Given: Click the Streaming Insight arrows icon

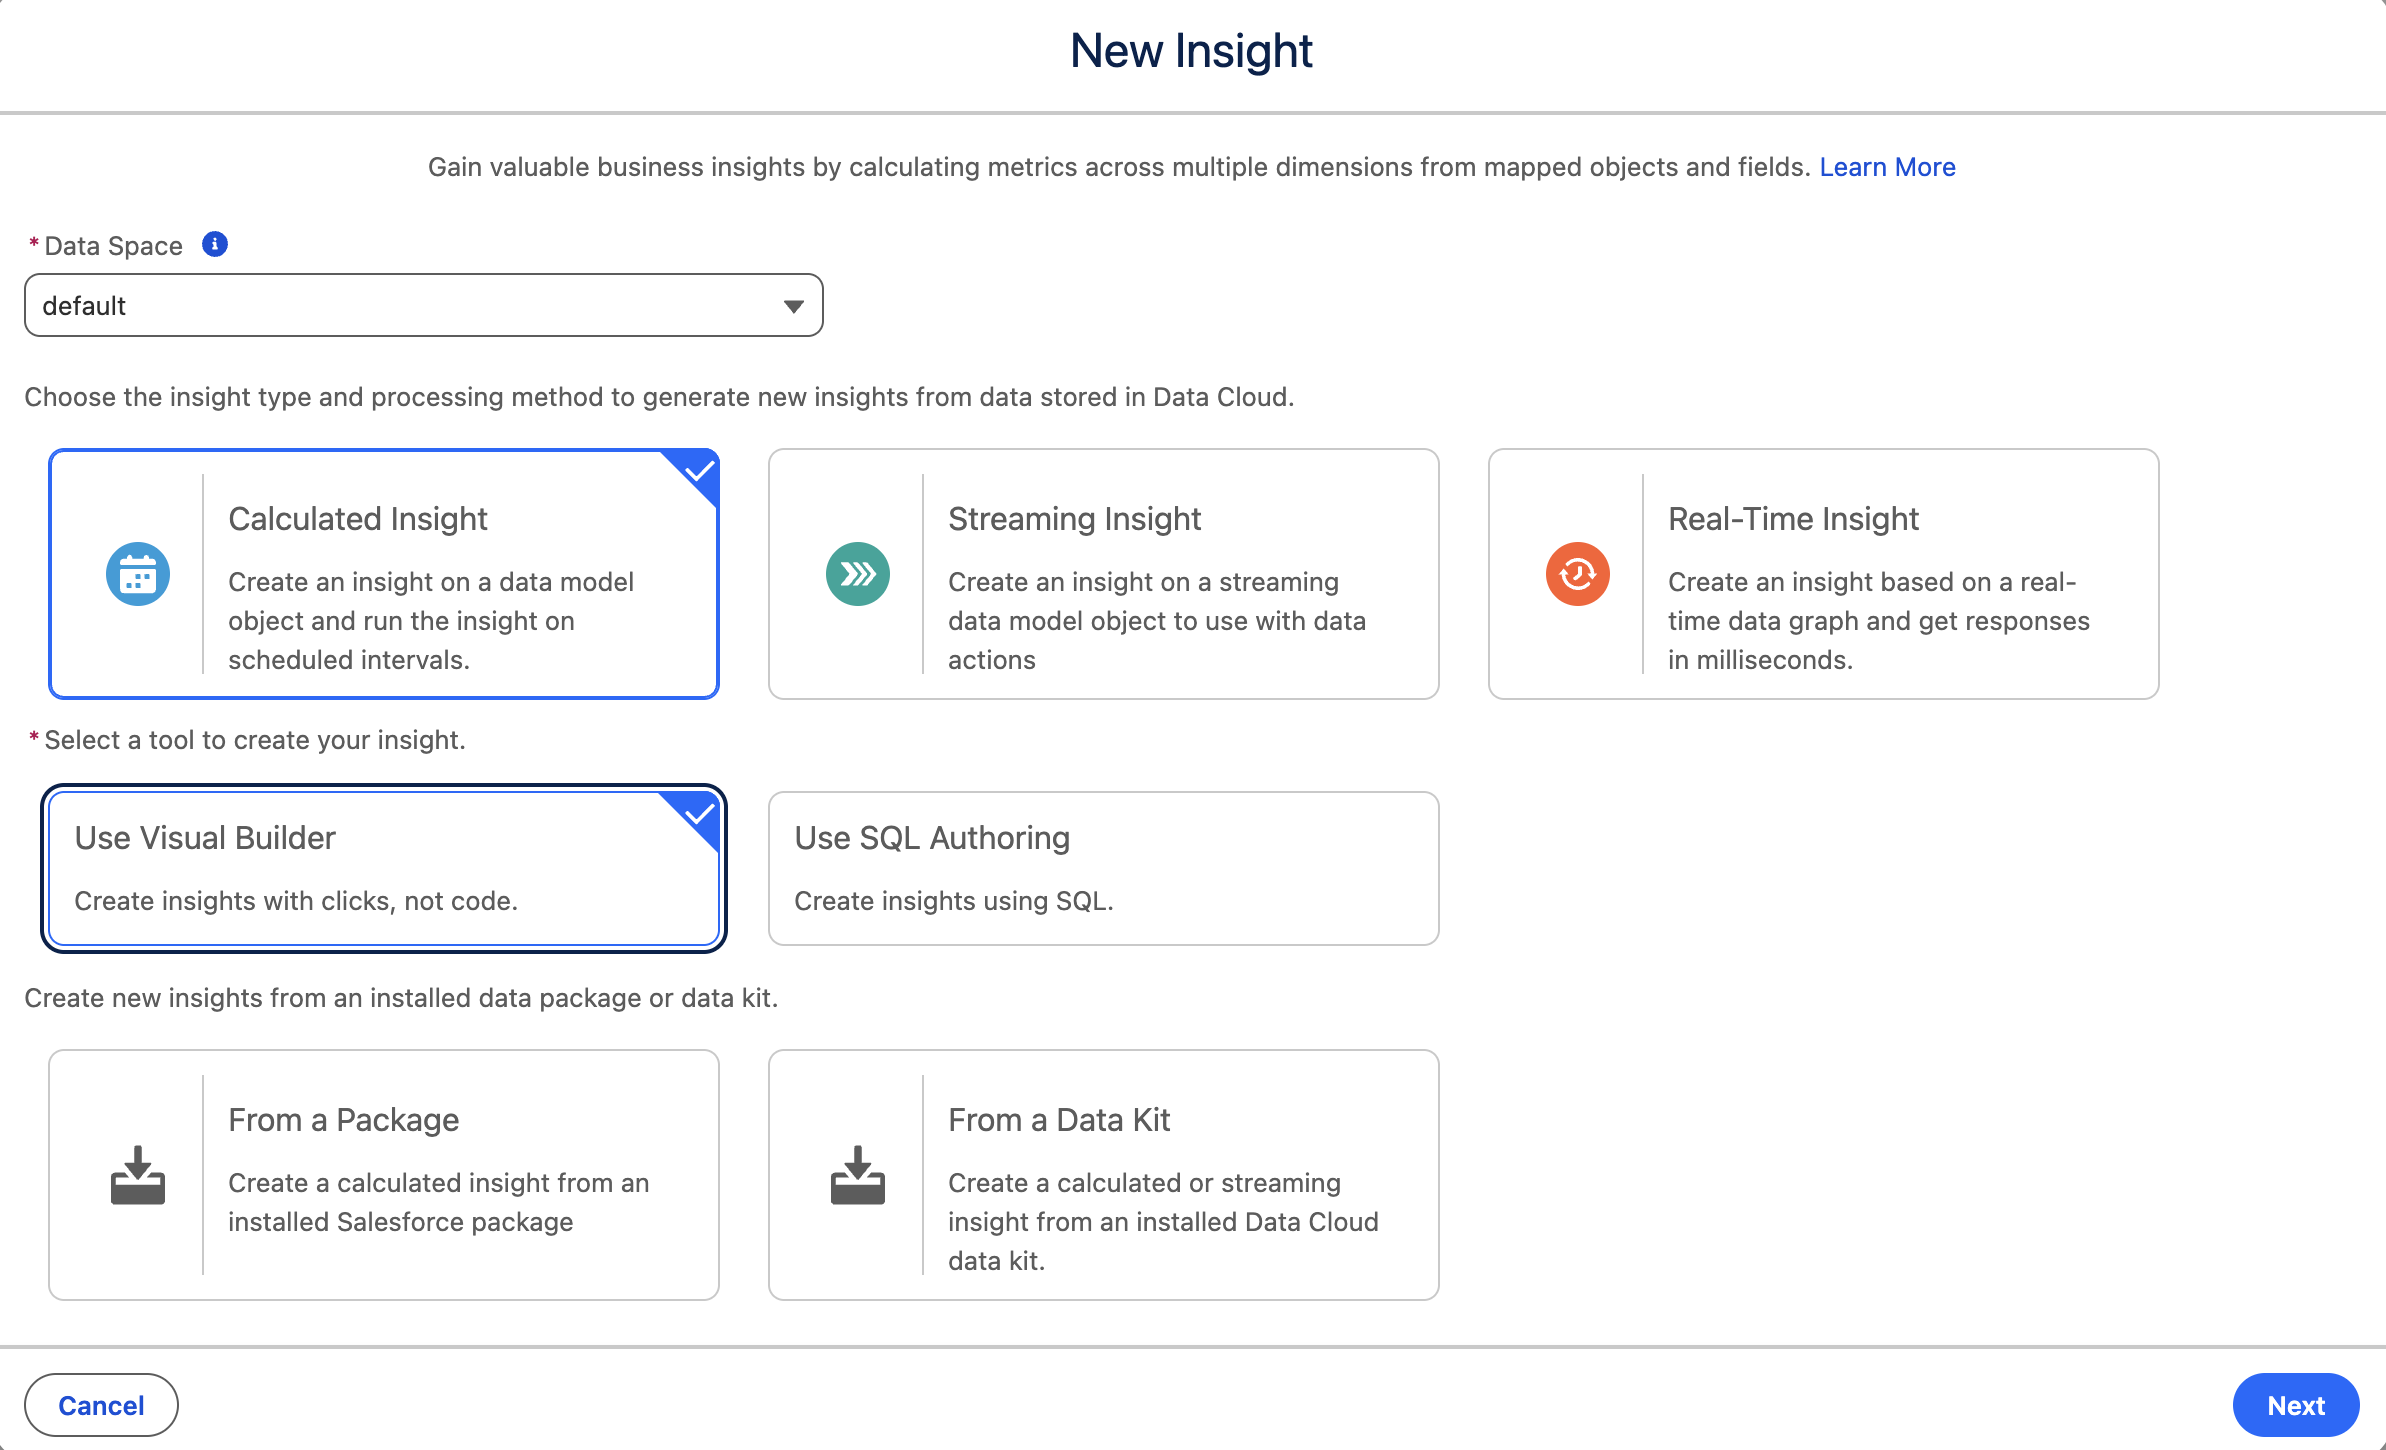Looking at the screenshot, I should (858, 574).
